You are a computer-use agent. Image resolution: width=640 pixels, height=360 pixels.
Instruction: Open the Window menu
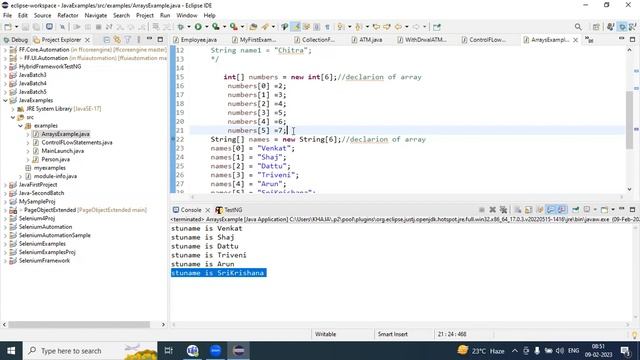pos(187,16)
